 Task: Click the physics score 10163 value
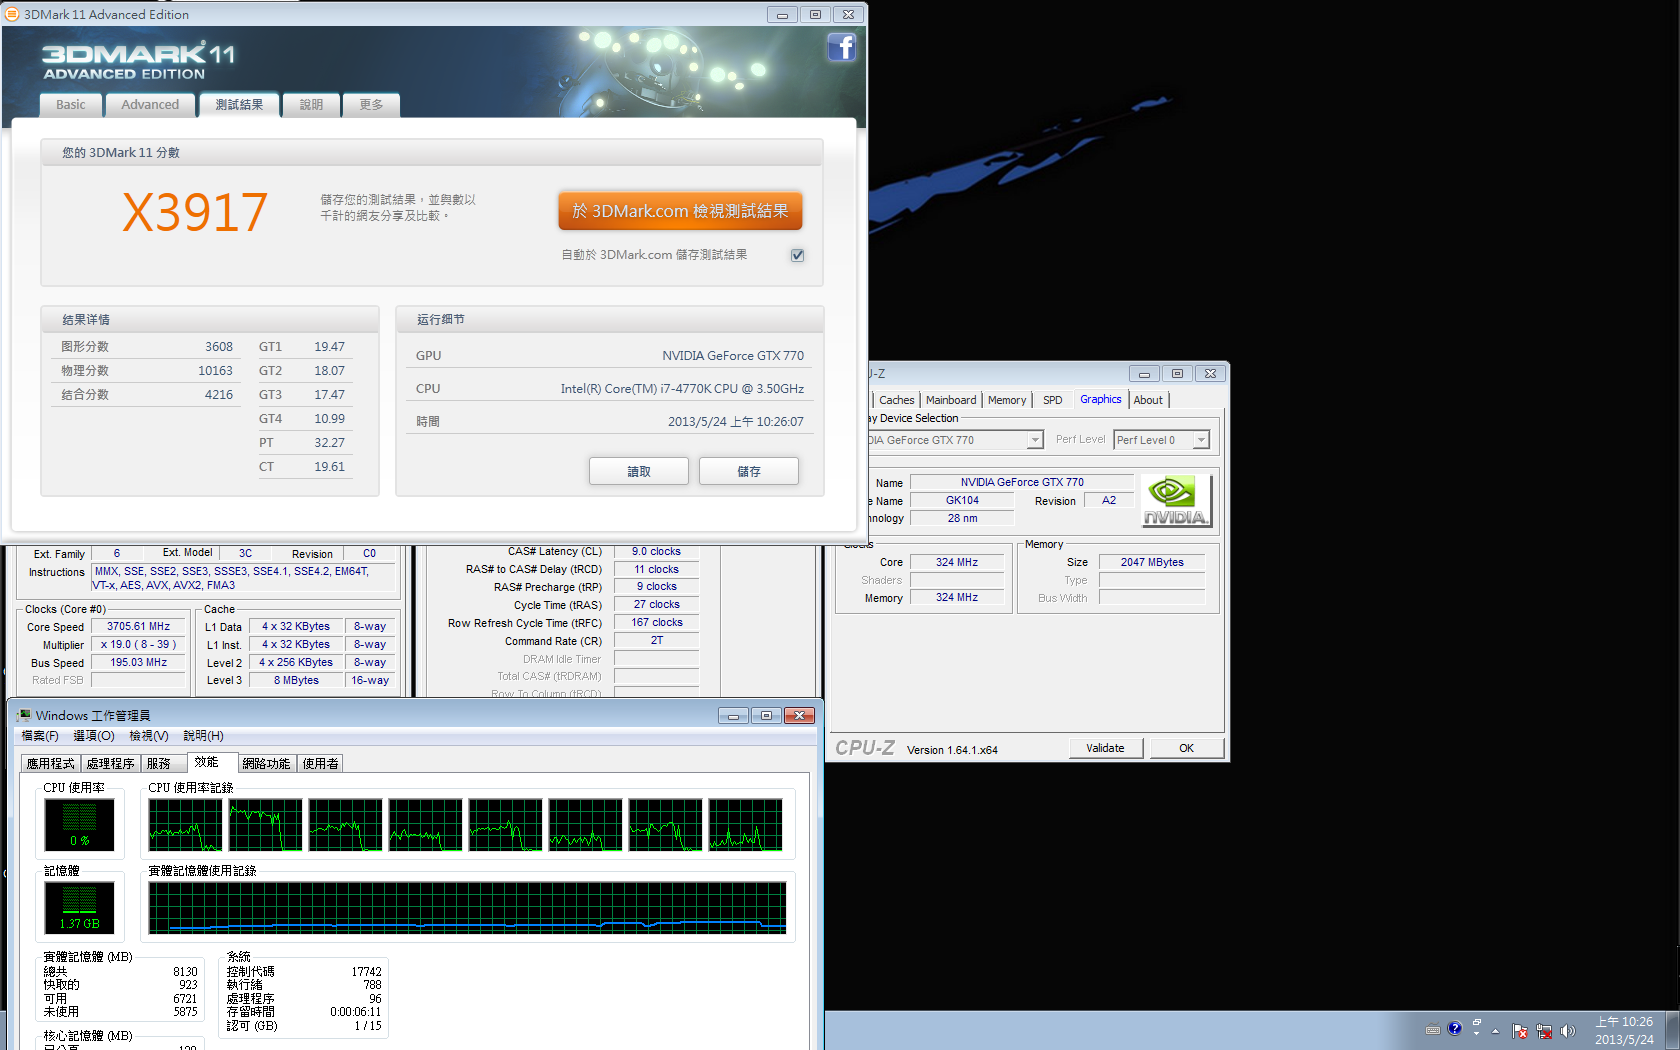pos(215,371)
